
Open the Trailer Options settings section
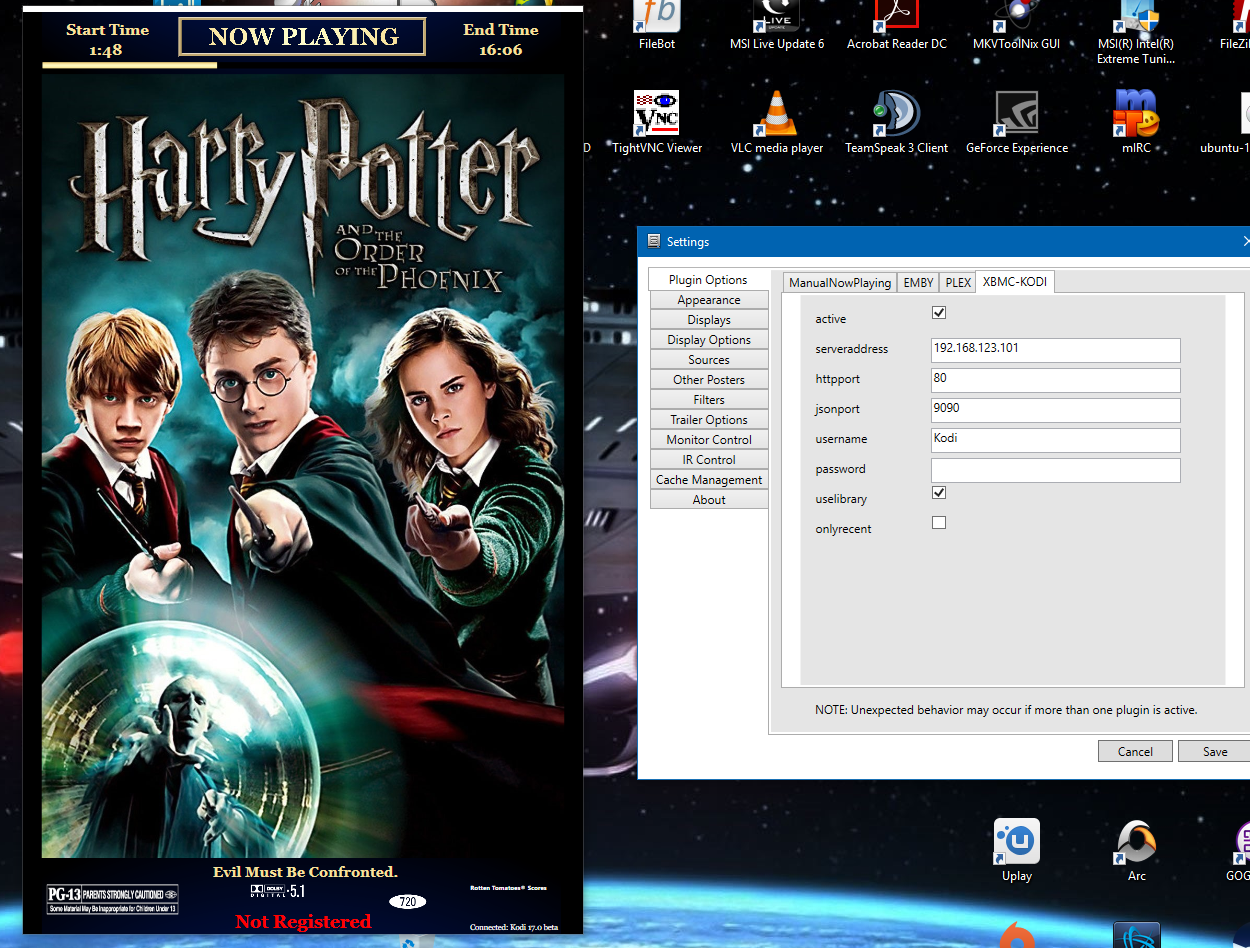click(x=709, y=420)
